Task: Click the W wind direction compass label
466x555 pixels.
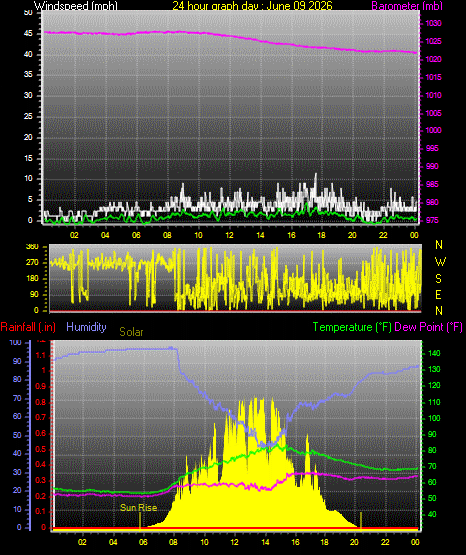Action: (440, 262)
